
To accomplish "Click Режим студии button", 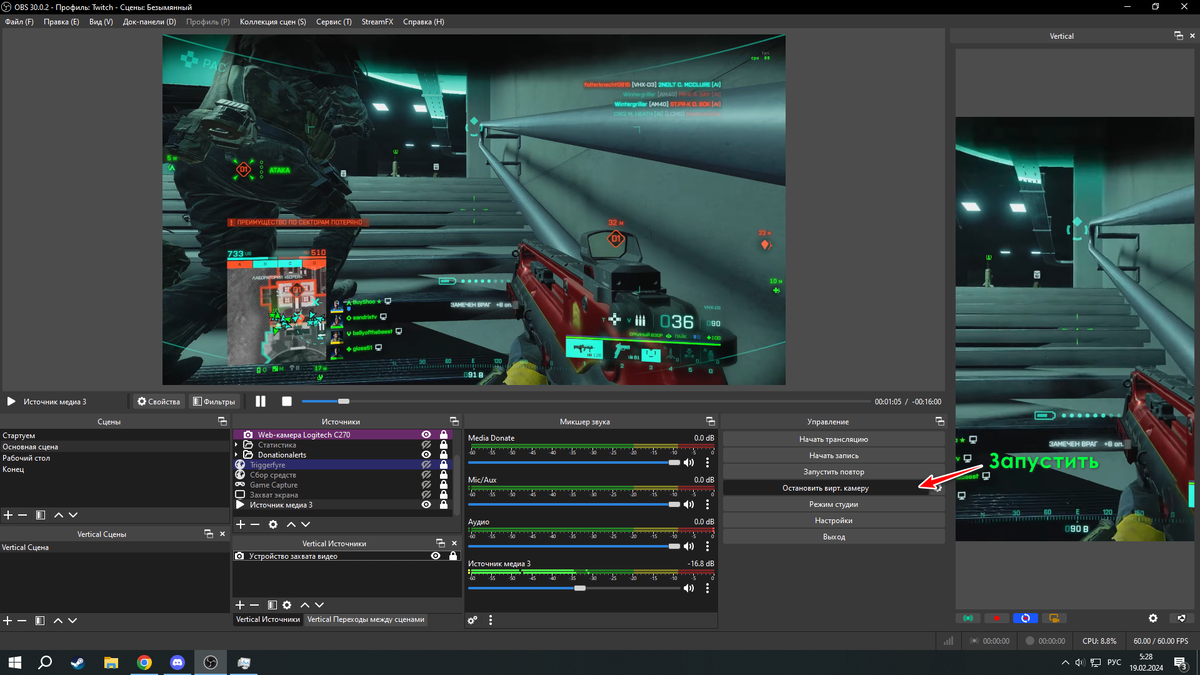I will click(833, 504).
